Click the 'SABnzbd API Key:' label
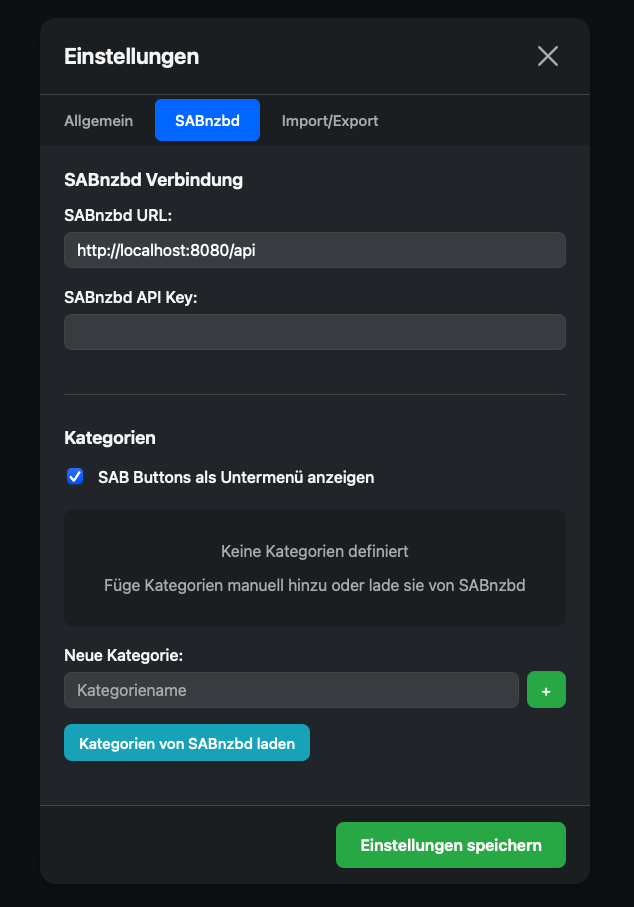The height and width of the screenshot is (907, 634). click(x=131, y=297)
